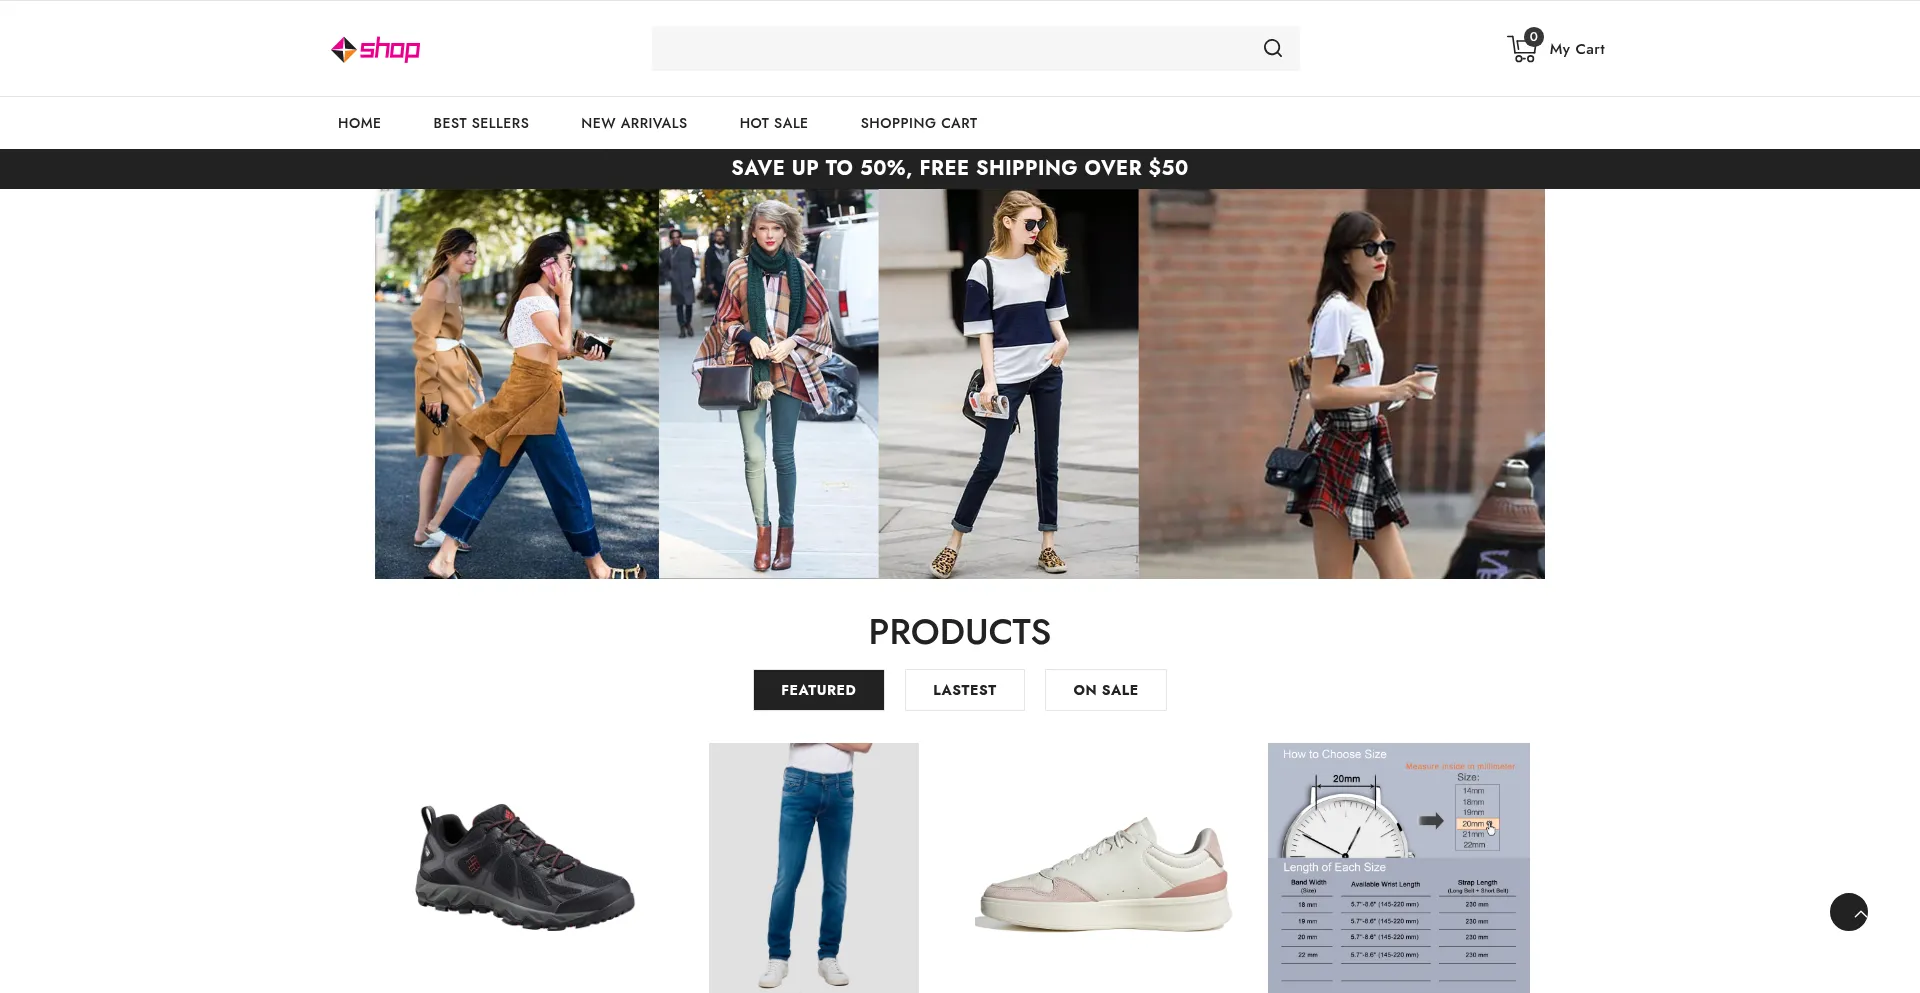This screenshot has width=1920, height=993.
Task: Navigate to Hot Sale
Action: tap(773, 123)
